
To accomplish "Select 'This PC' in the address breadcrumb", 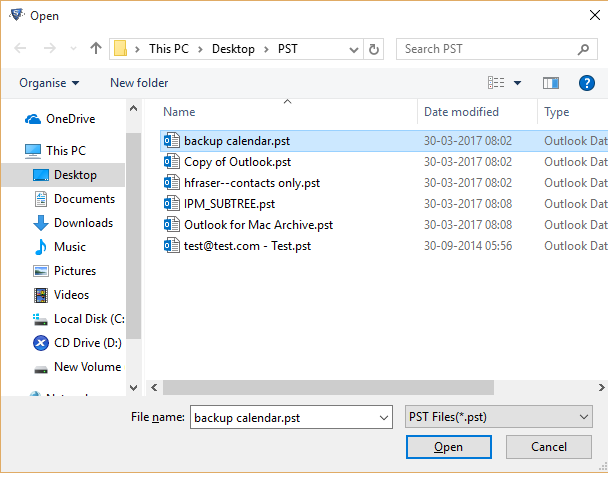I will coord(169,49).
